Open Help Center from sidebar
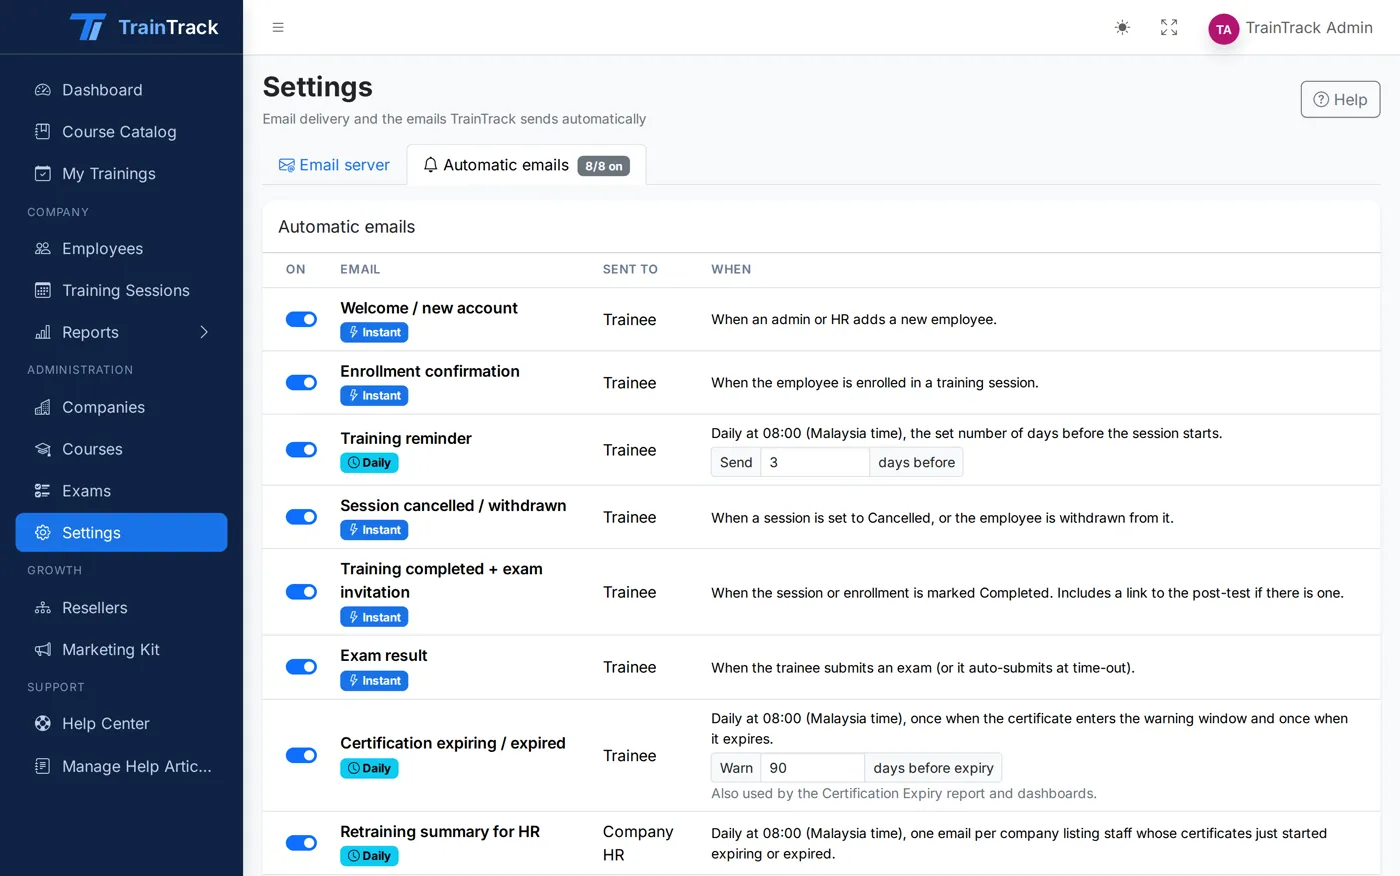Viewport: 1400px width, 876px height. [x=121, y=723]
